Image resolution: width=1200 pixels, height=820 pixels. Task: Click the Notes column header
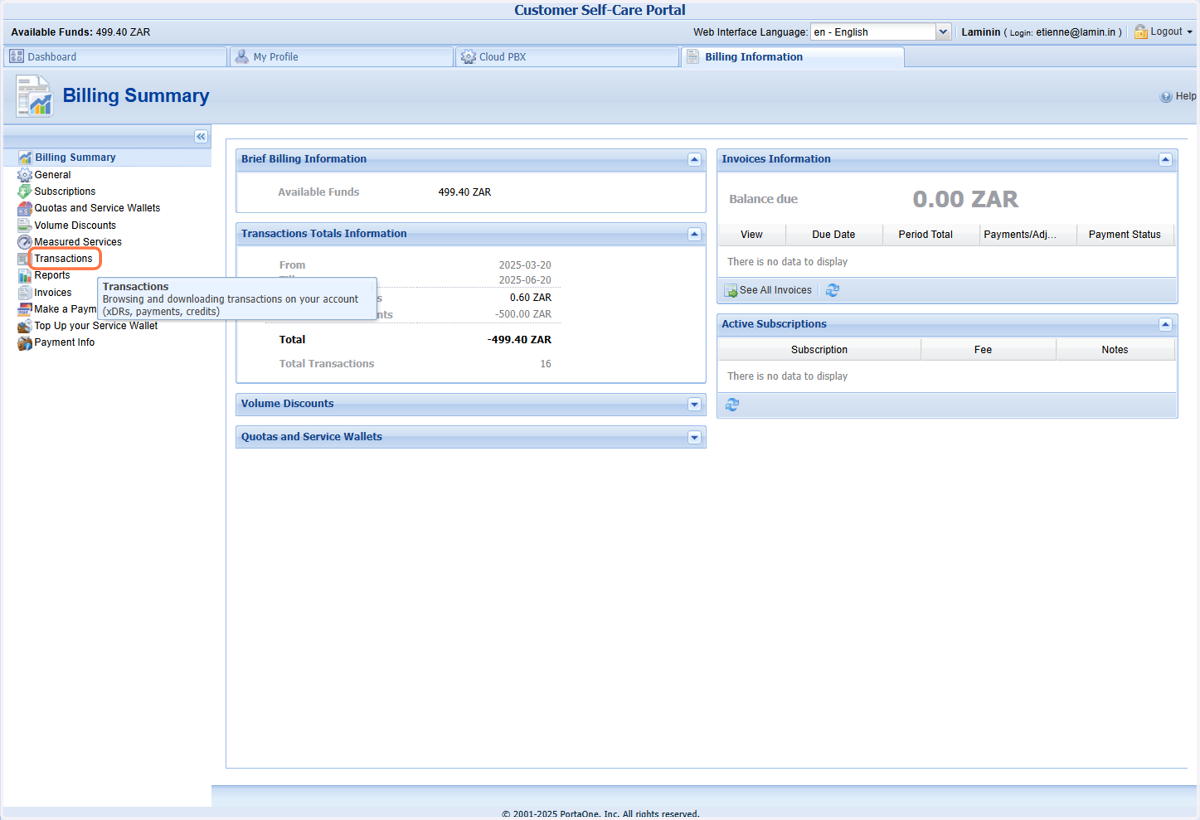[x=1115, y=350]
